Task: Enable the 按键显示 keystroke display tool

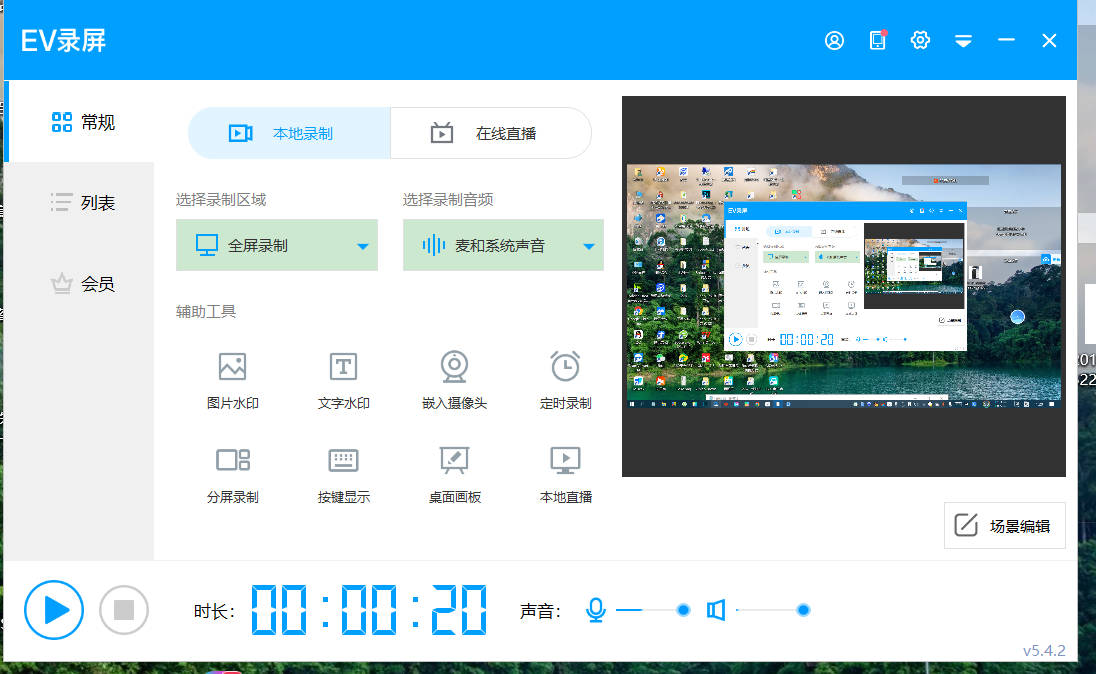Action: 343,460
